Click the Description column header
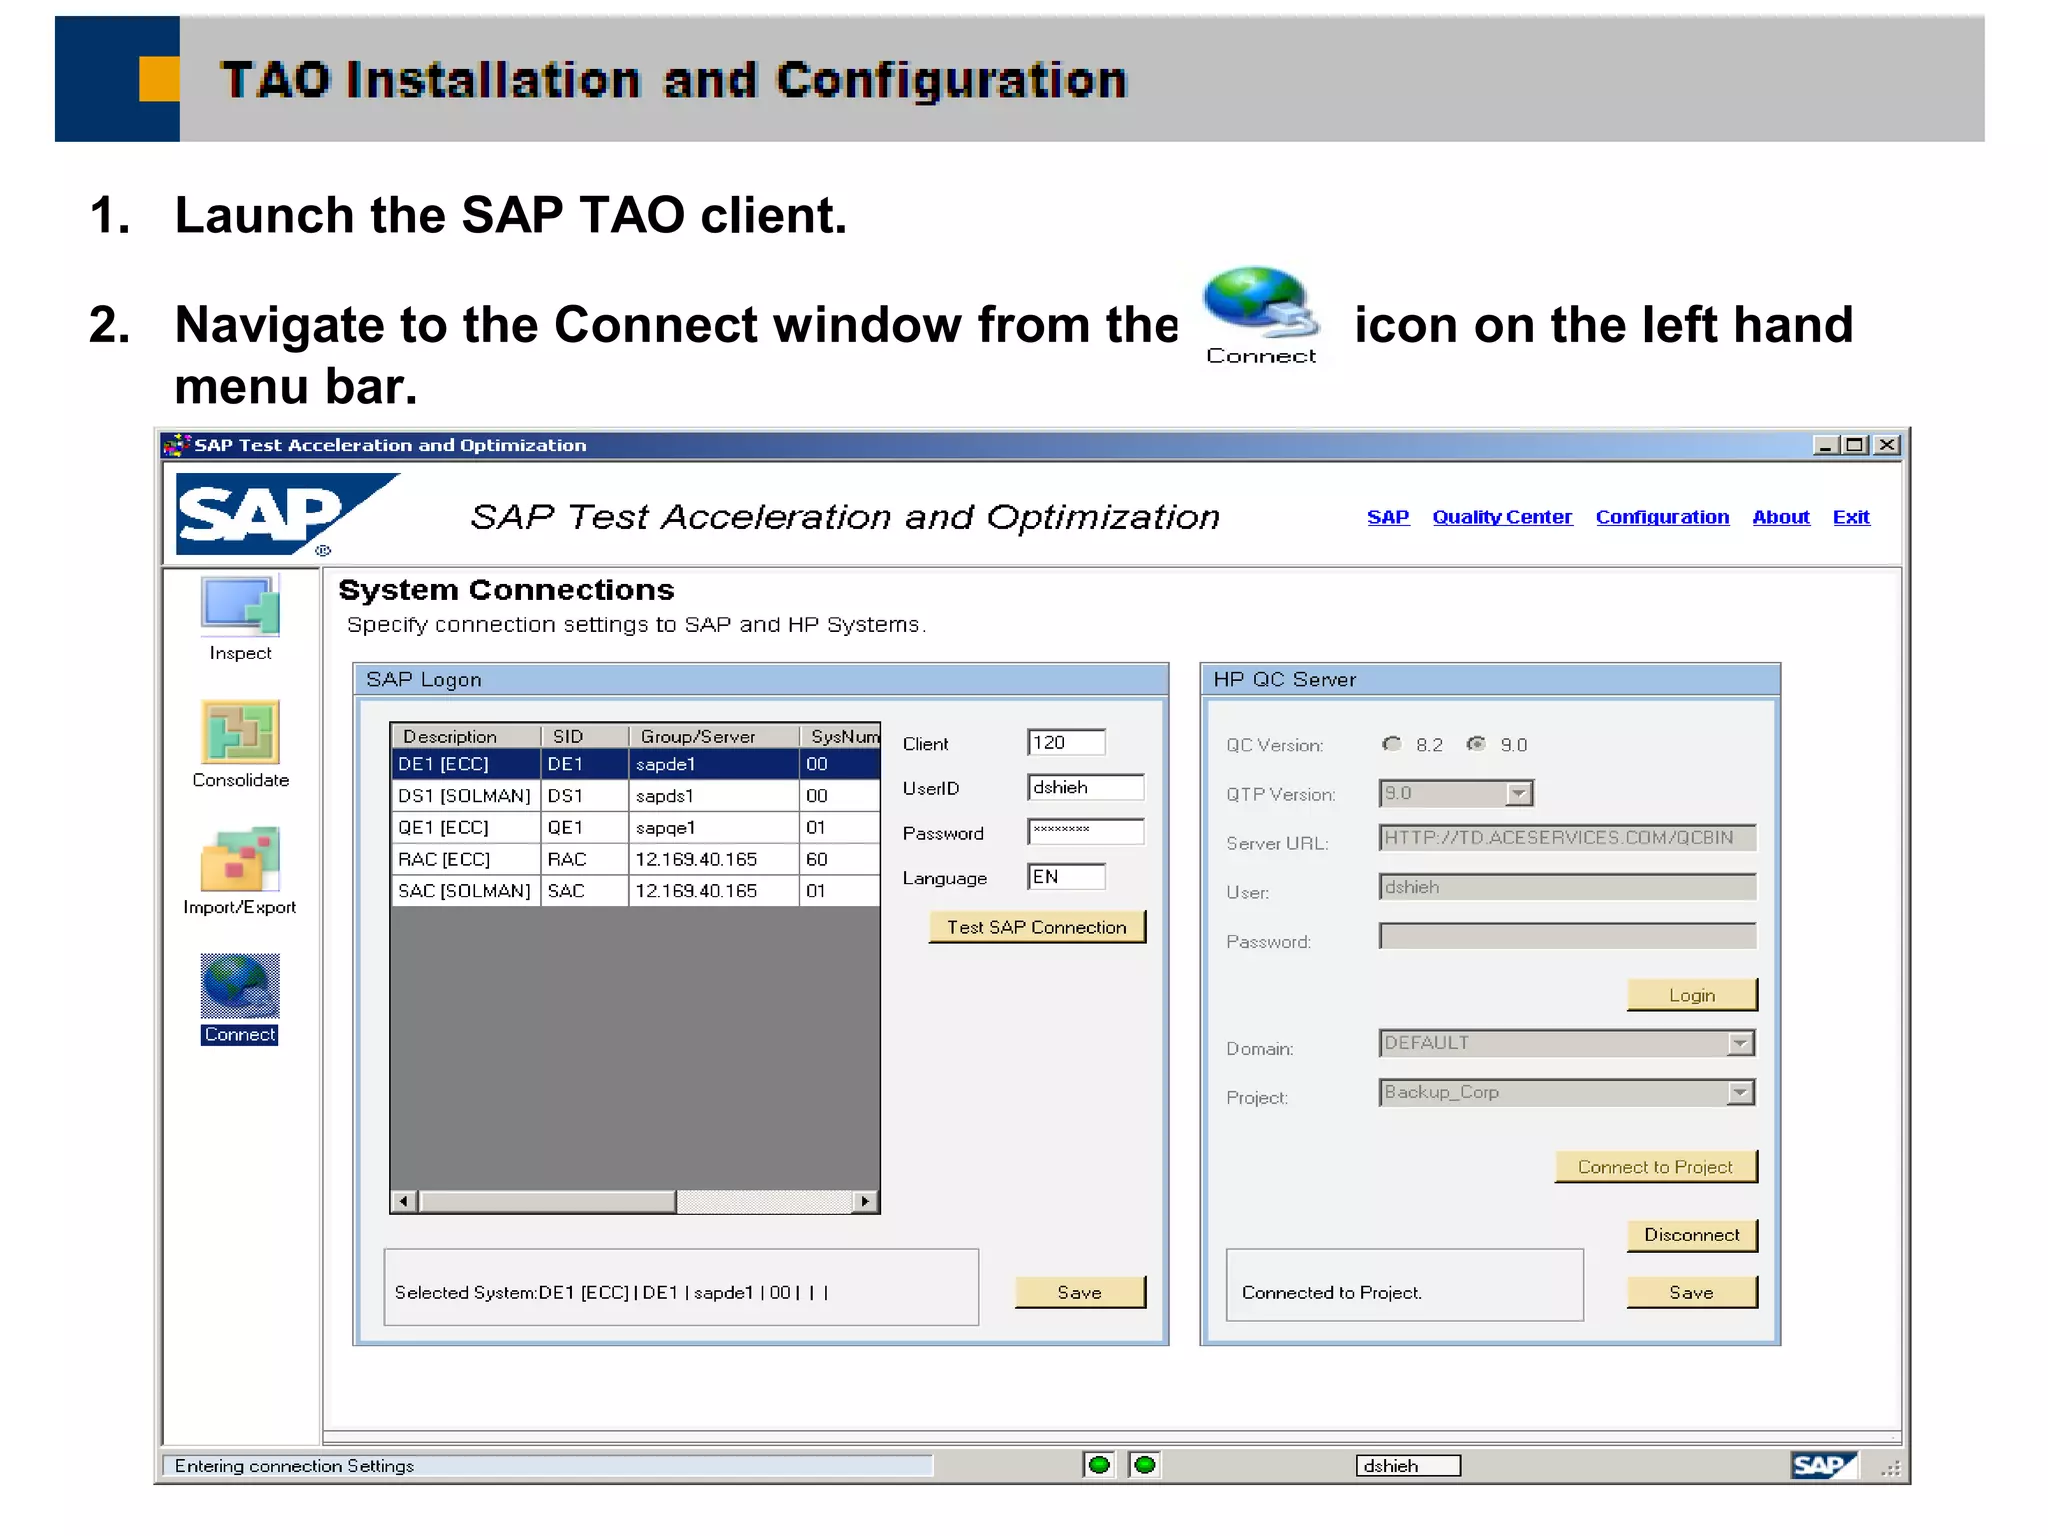This screenshot has width=2048, height=1536. 466,736
